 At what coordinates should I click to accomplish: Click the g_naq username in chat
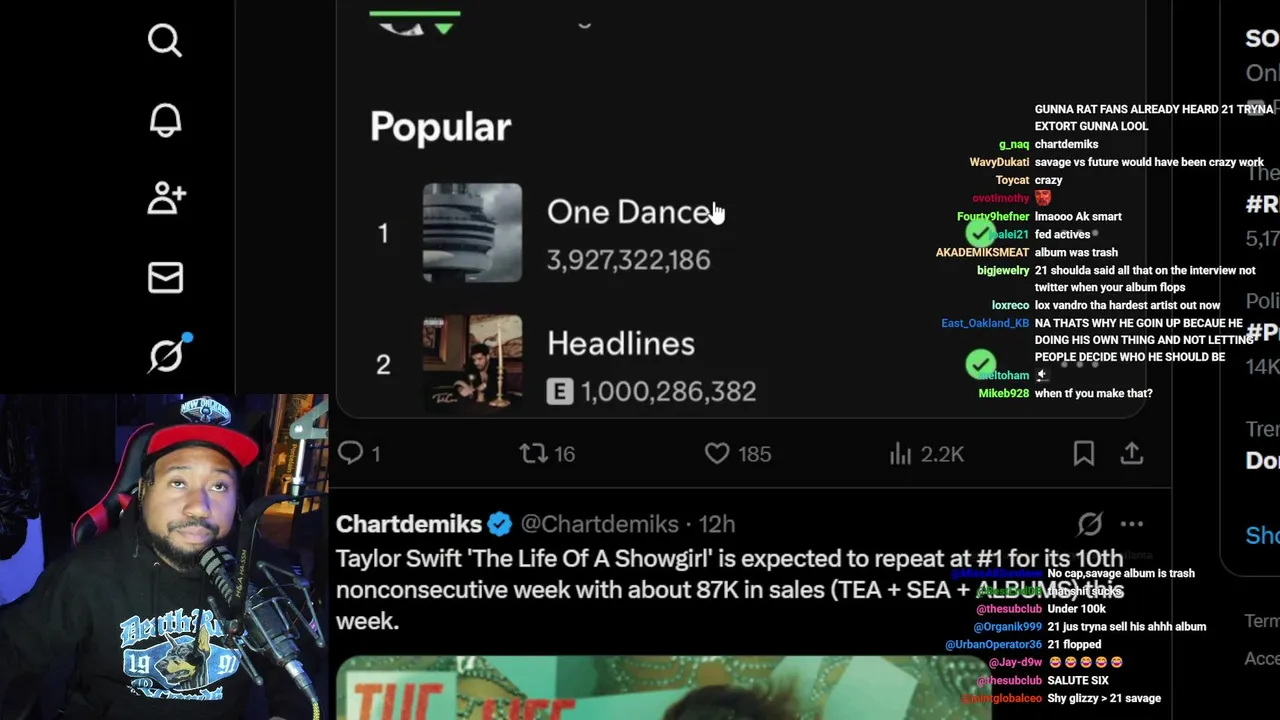(1014, 144)
